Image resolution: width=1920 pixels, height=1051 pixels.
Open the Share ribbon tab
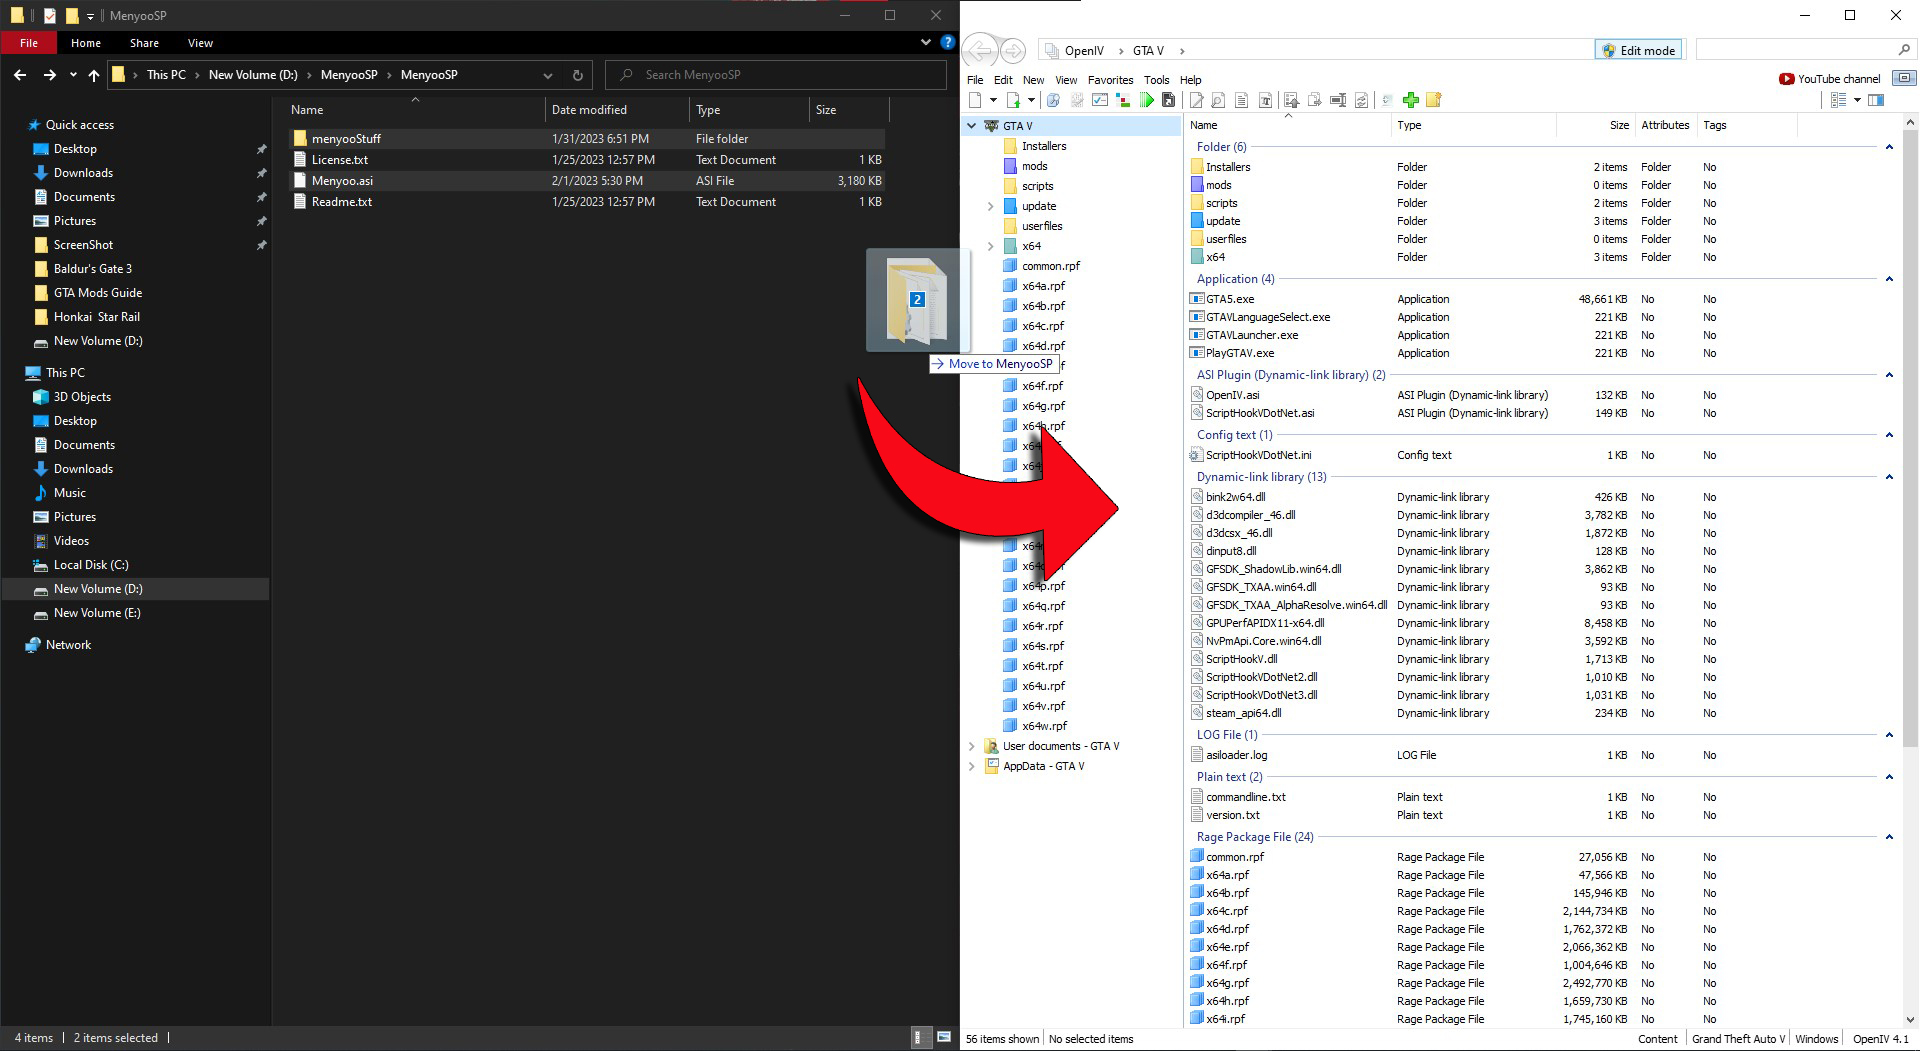click(x=144, y=43)
